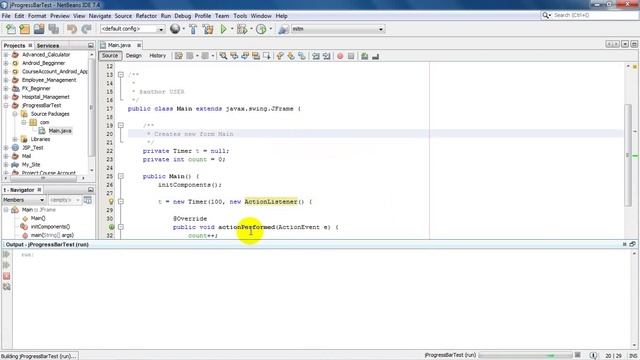Click the Shift Line Left icon
Image resolution: width=640 pixels, height=360 pixels.
316,56
